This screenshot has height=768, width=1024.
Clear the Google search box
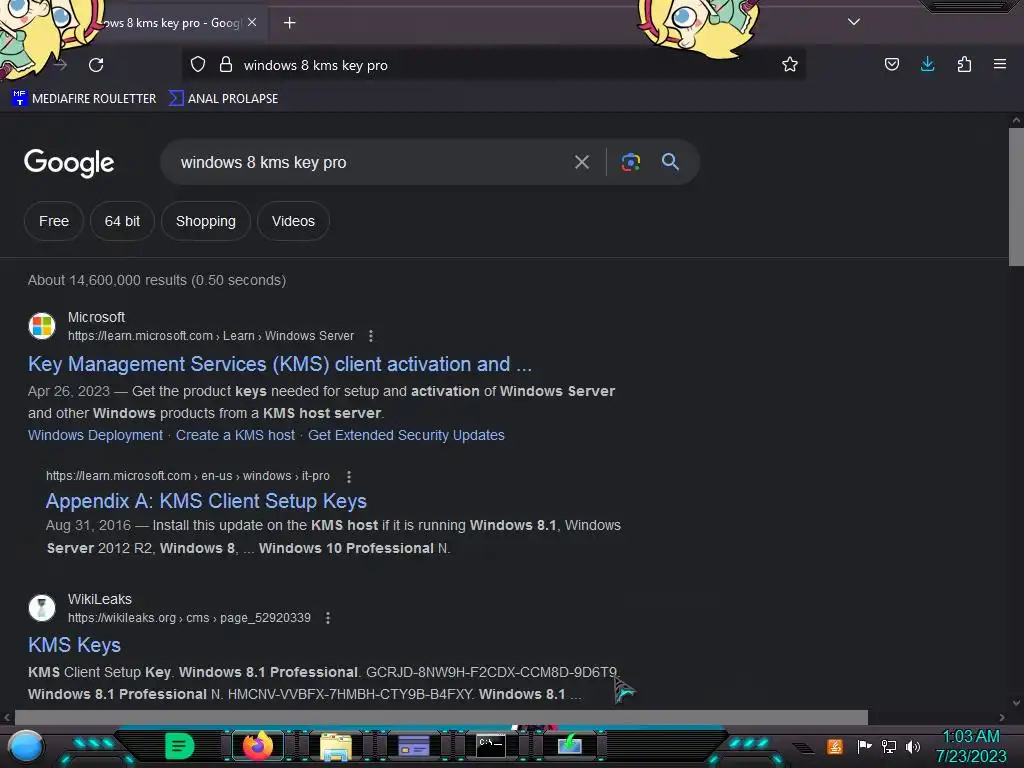(x=582, y=162)
